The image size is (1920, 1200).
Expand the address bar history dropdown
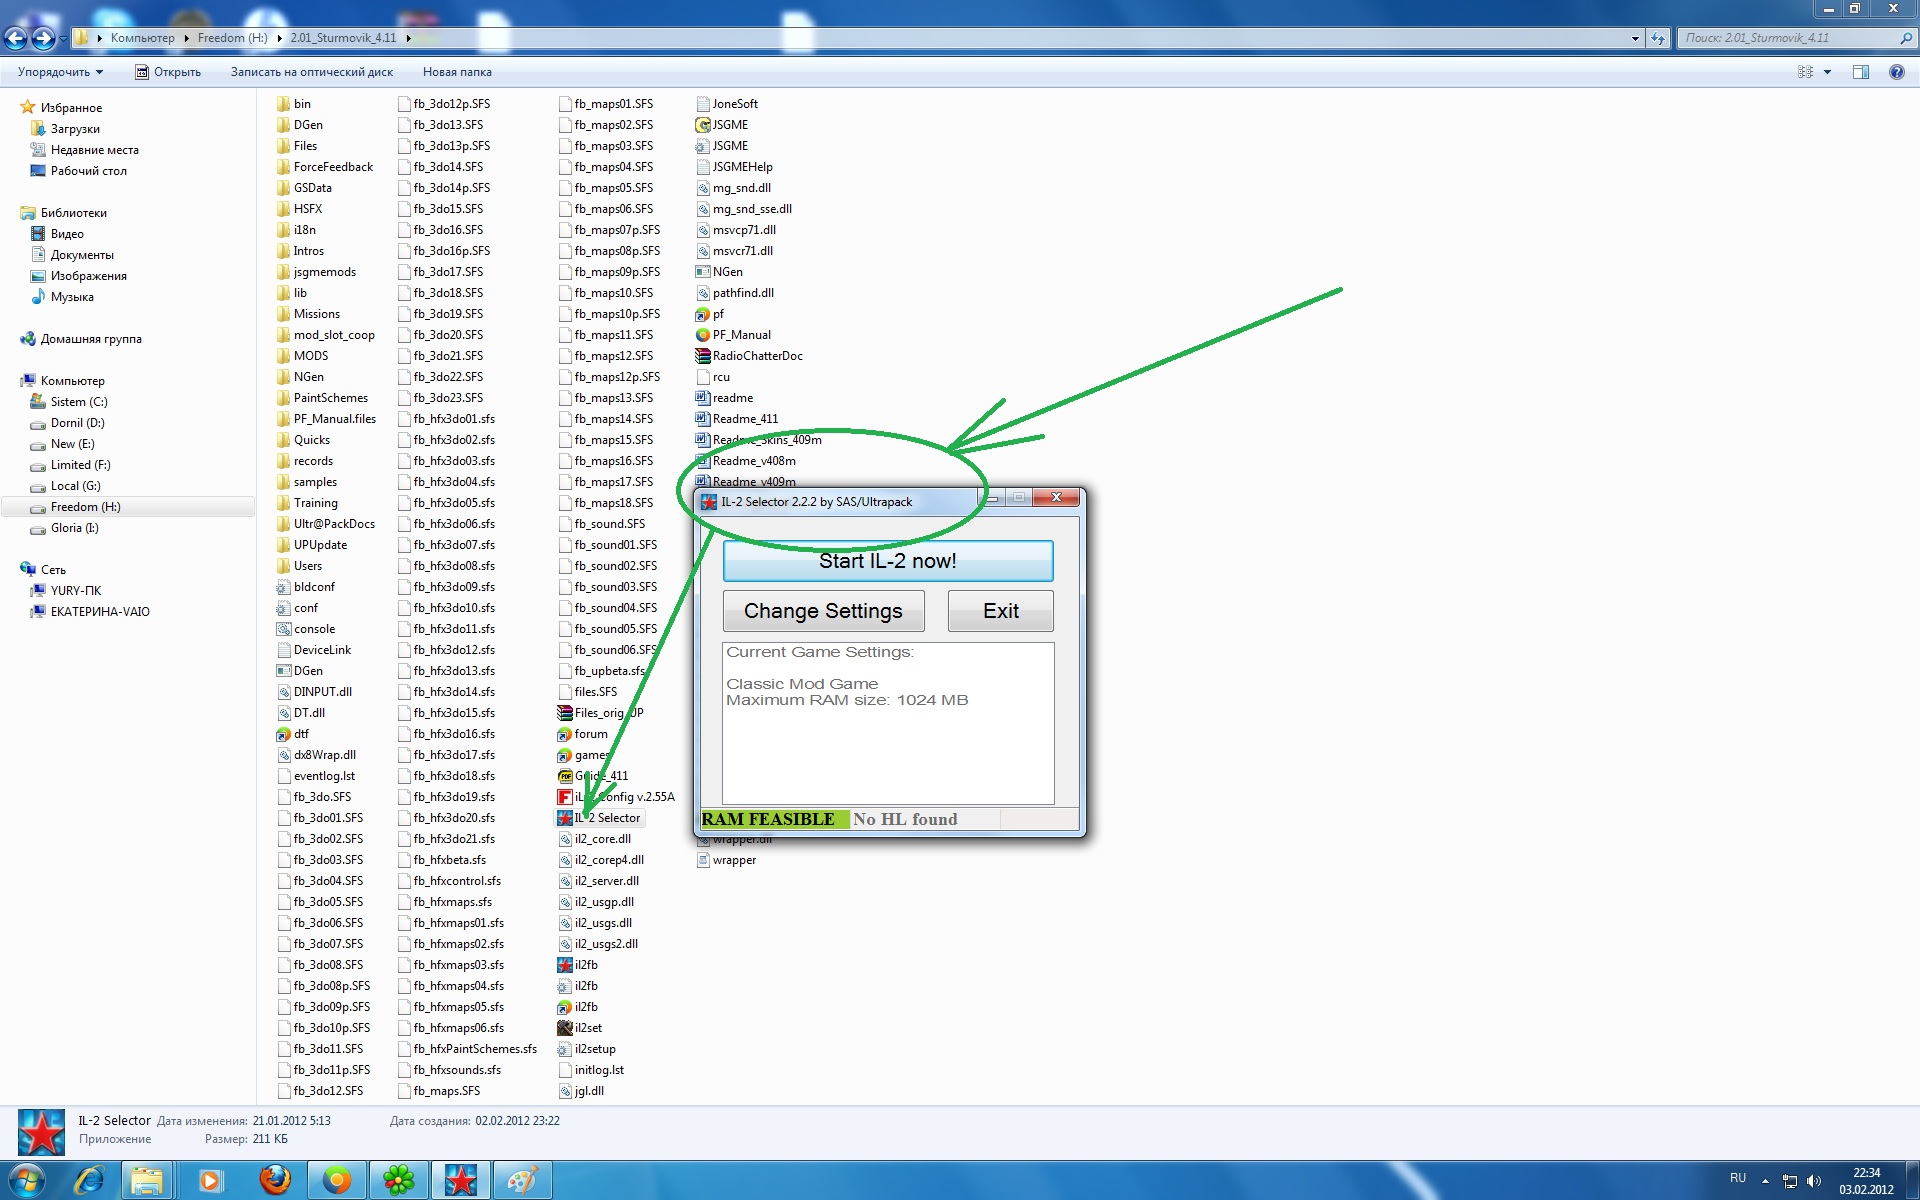[x=1635, y=38]
